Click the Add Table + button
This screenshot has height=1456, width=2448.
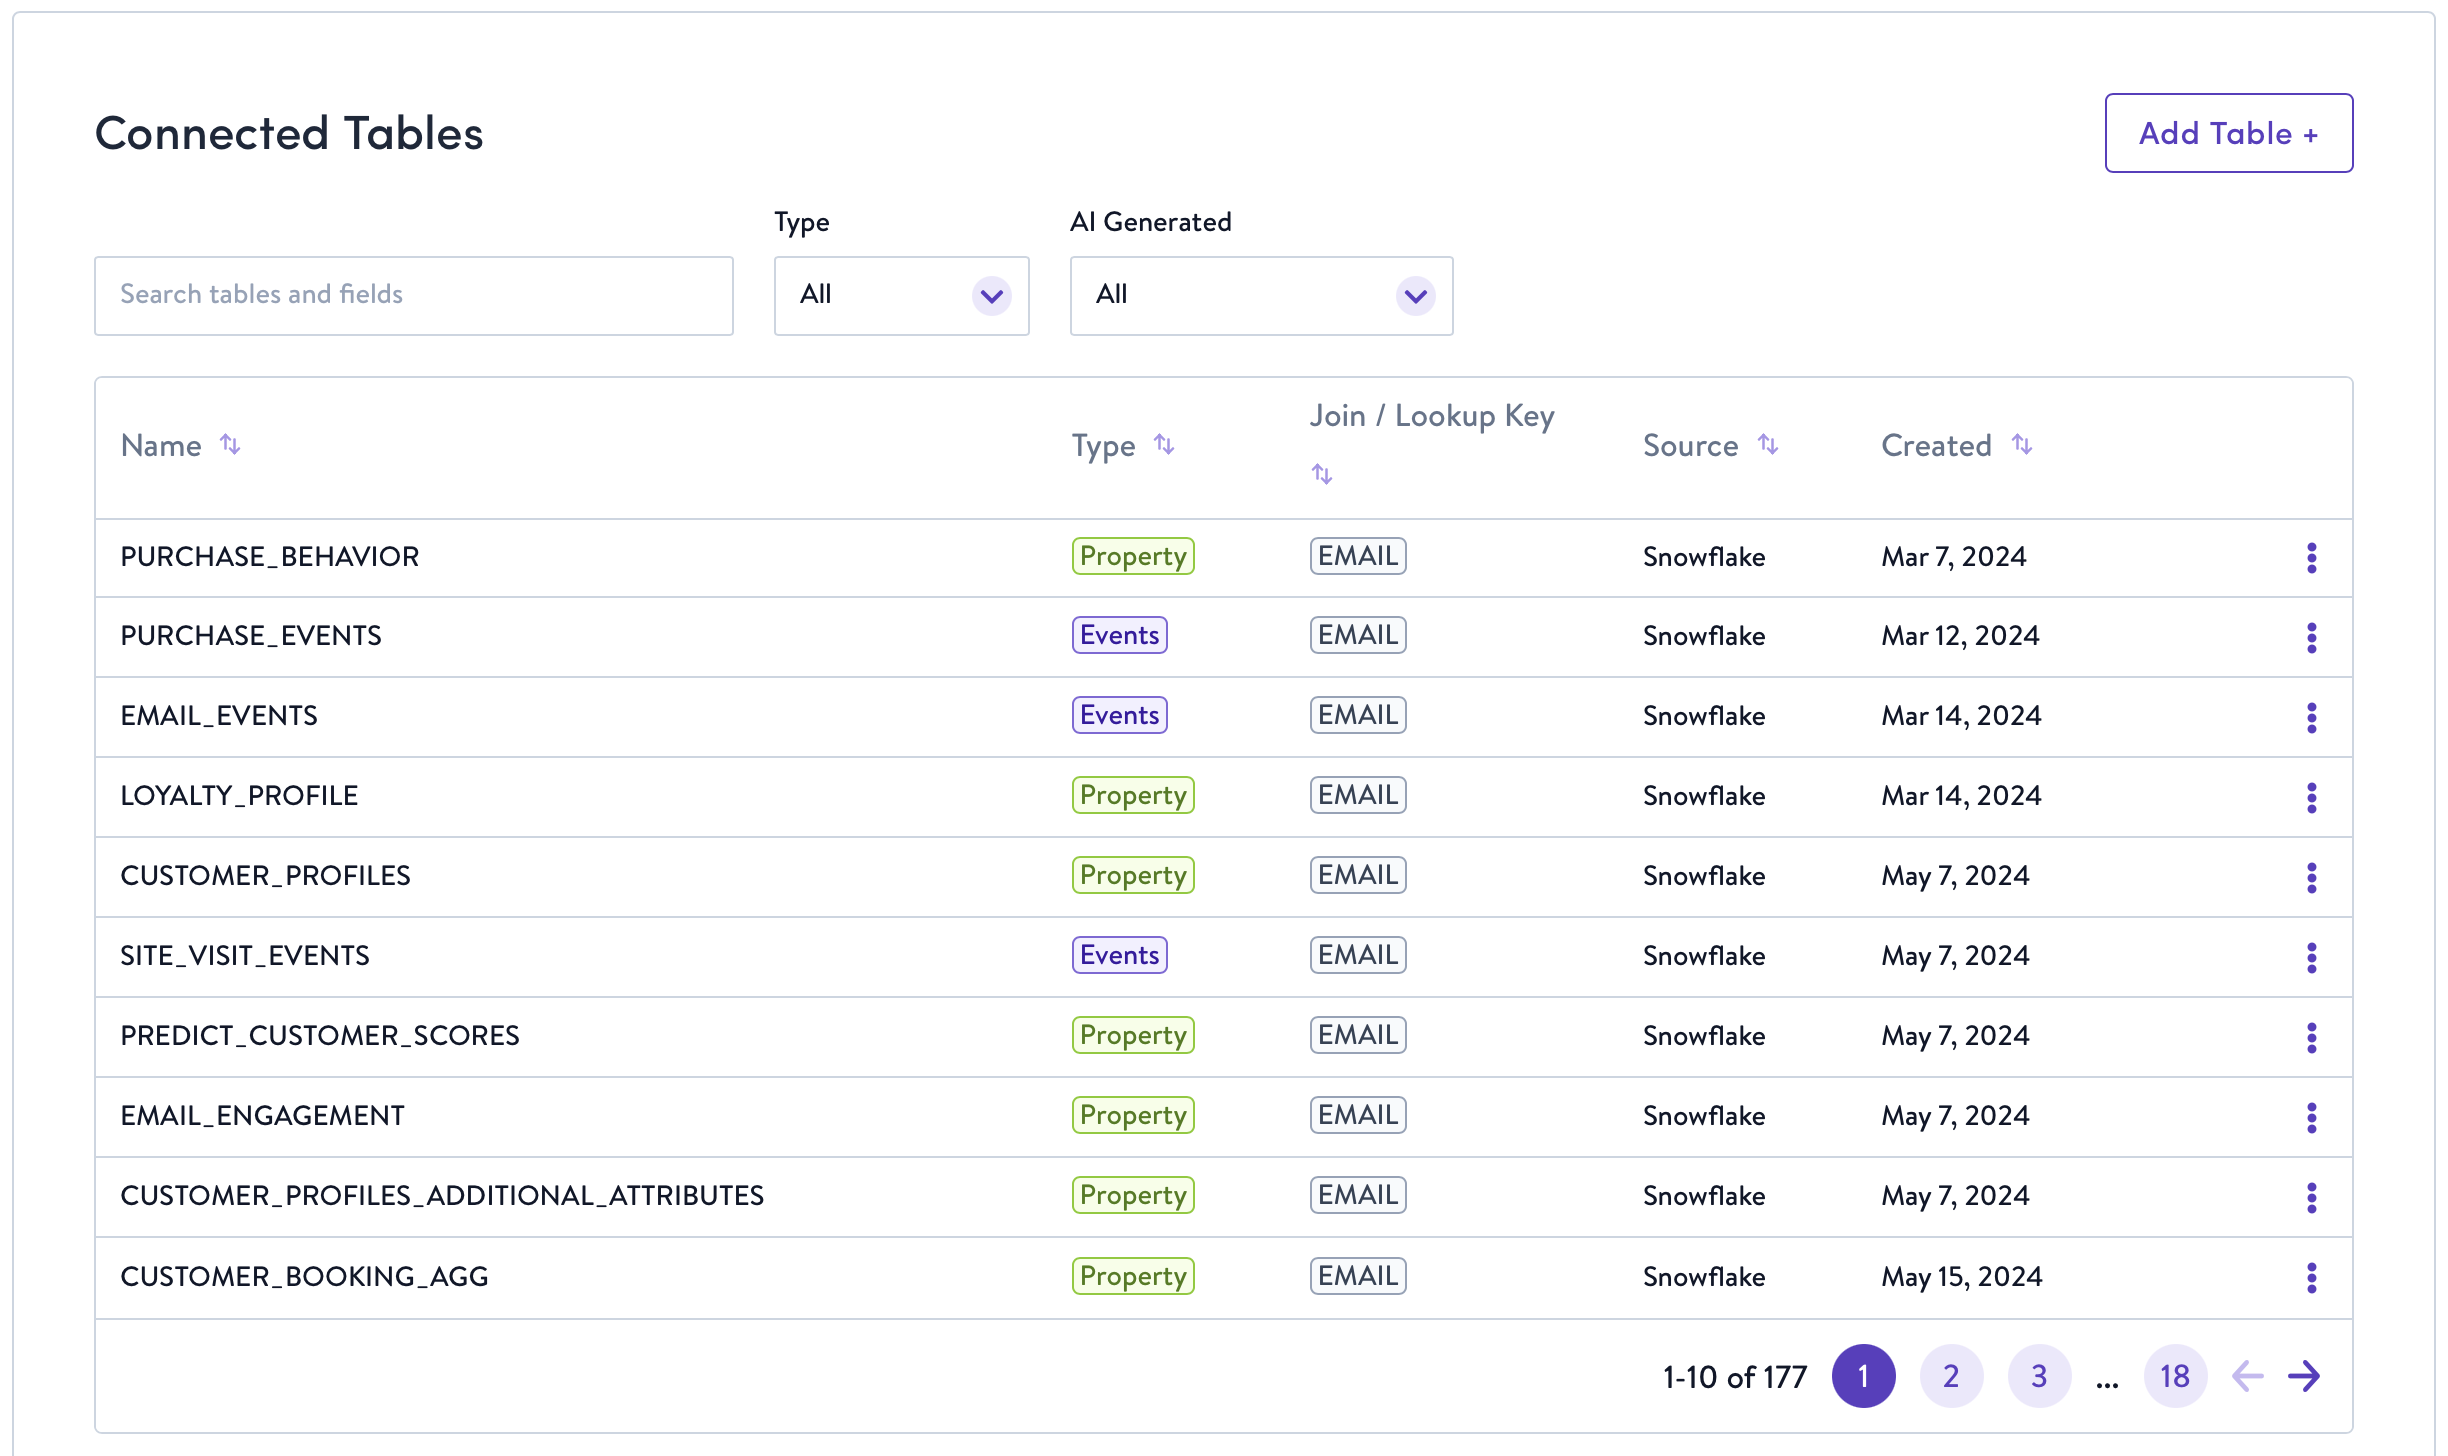2228,133
